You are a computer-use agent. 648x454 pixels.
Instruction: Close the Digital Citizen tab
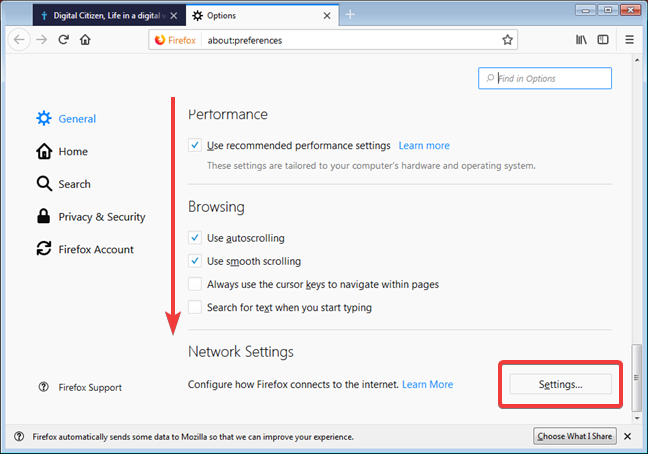(x=174, y=16)
